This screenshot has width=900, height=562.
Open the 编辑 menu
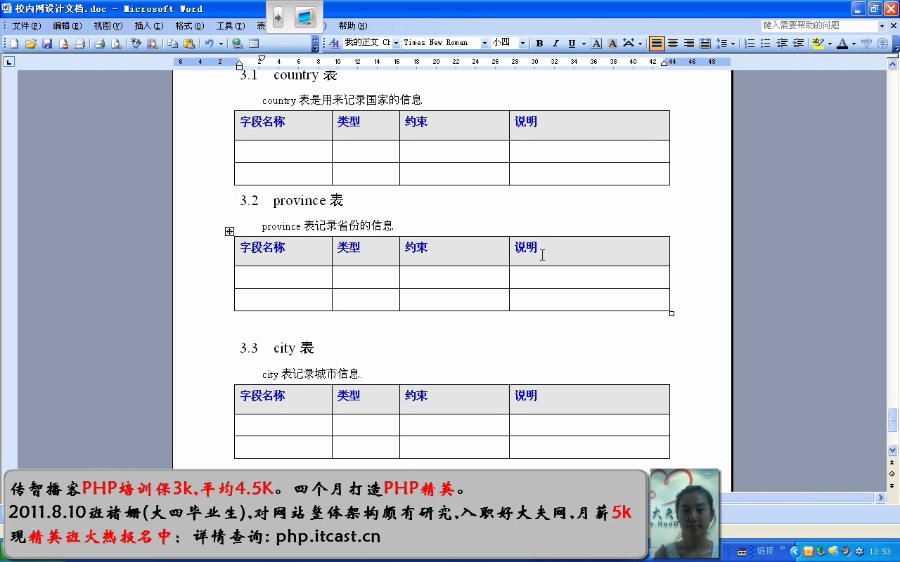click(67, 26)
